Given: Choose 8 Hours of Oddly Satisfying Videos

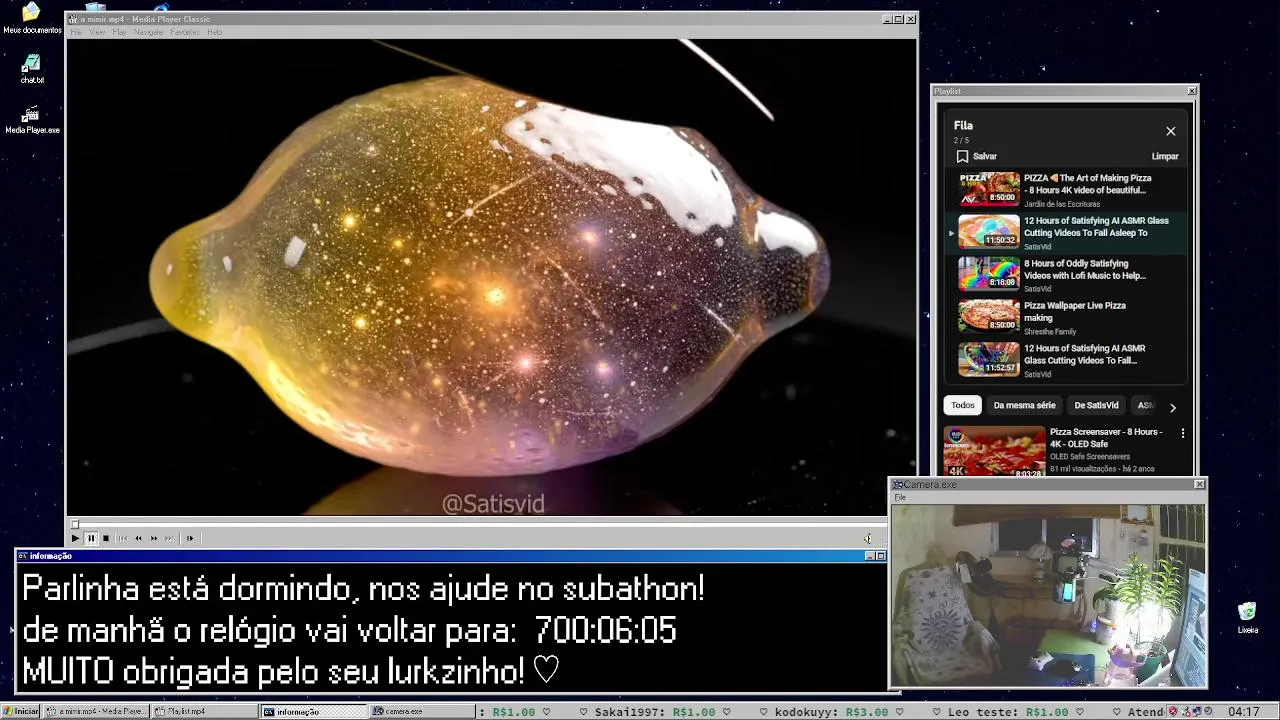Looking at the screenshot, I should pyautogui.click(x=1066, y=275).
